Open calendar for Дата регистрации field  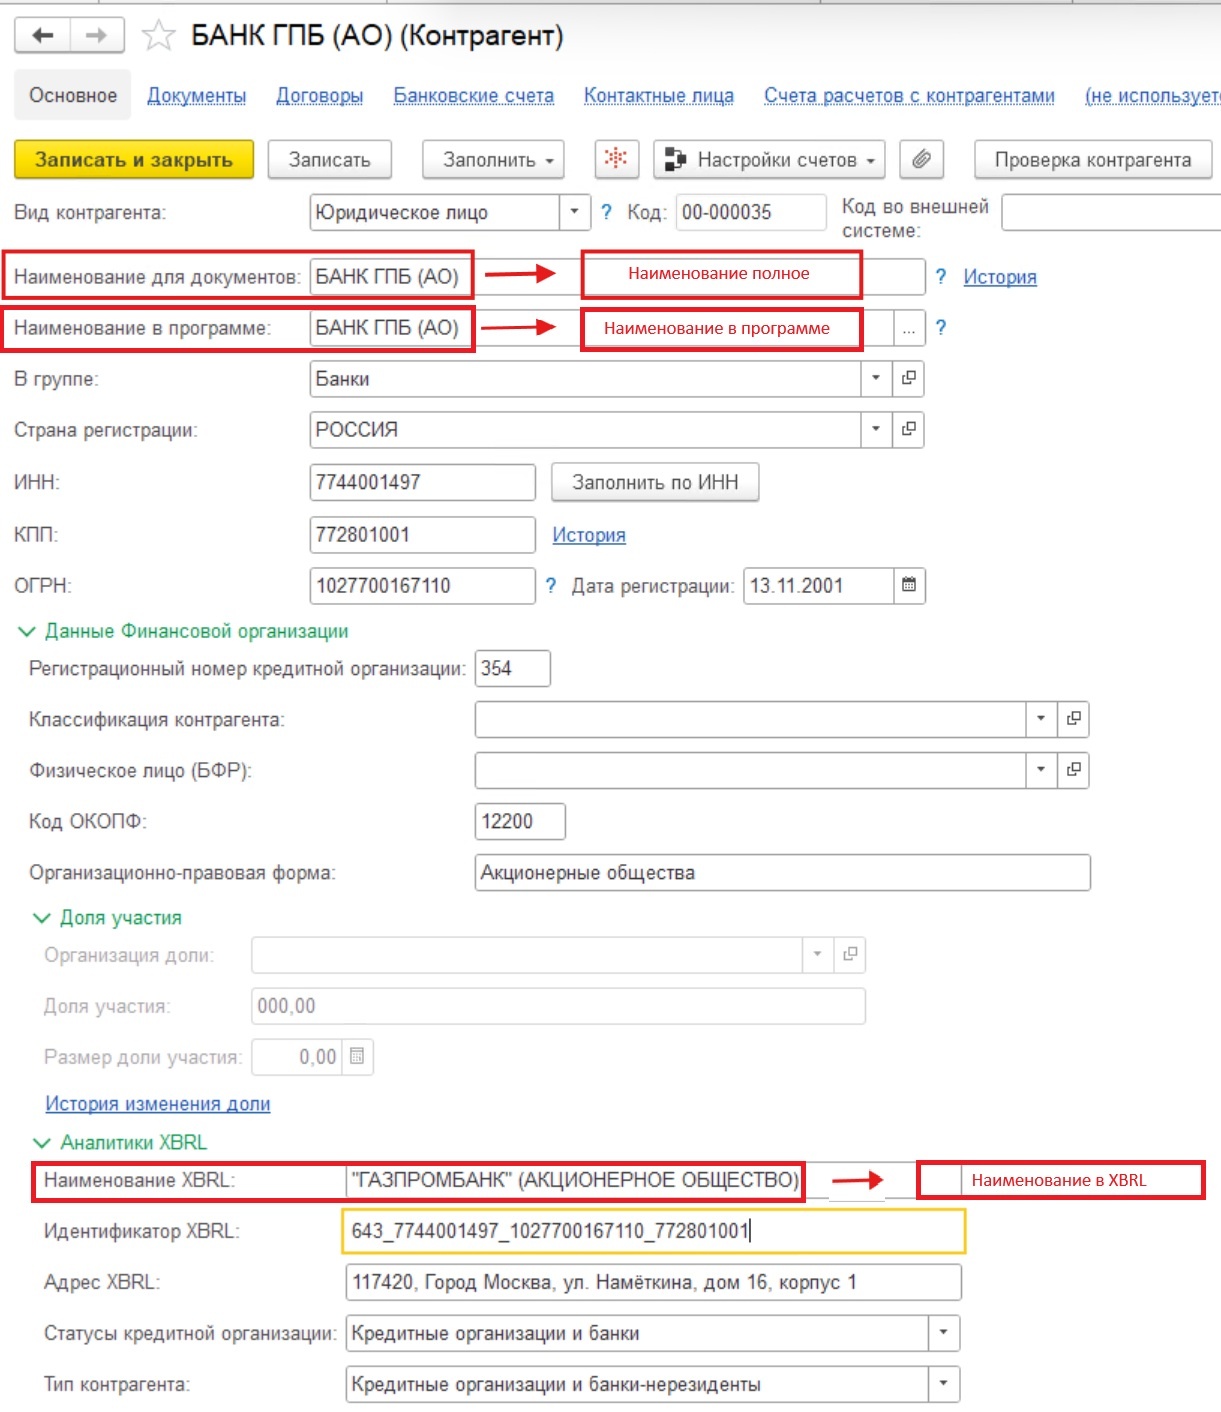click(x=908, y=585)
